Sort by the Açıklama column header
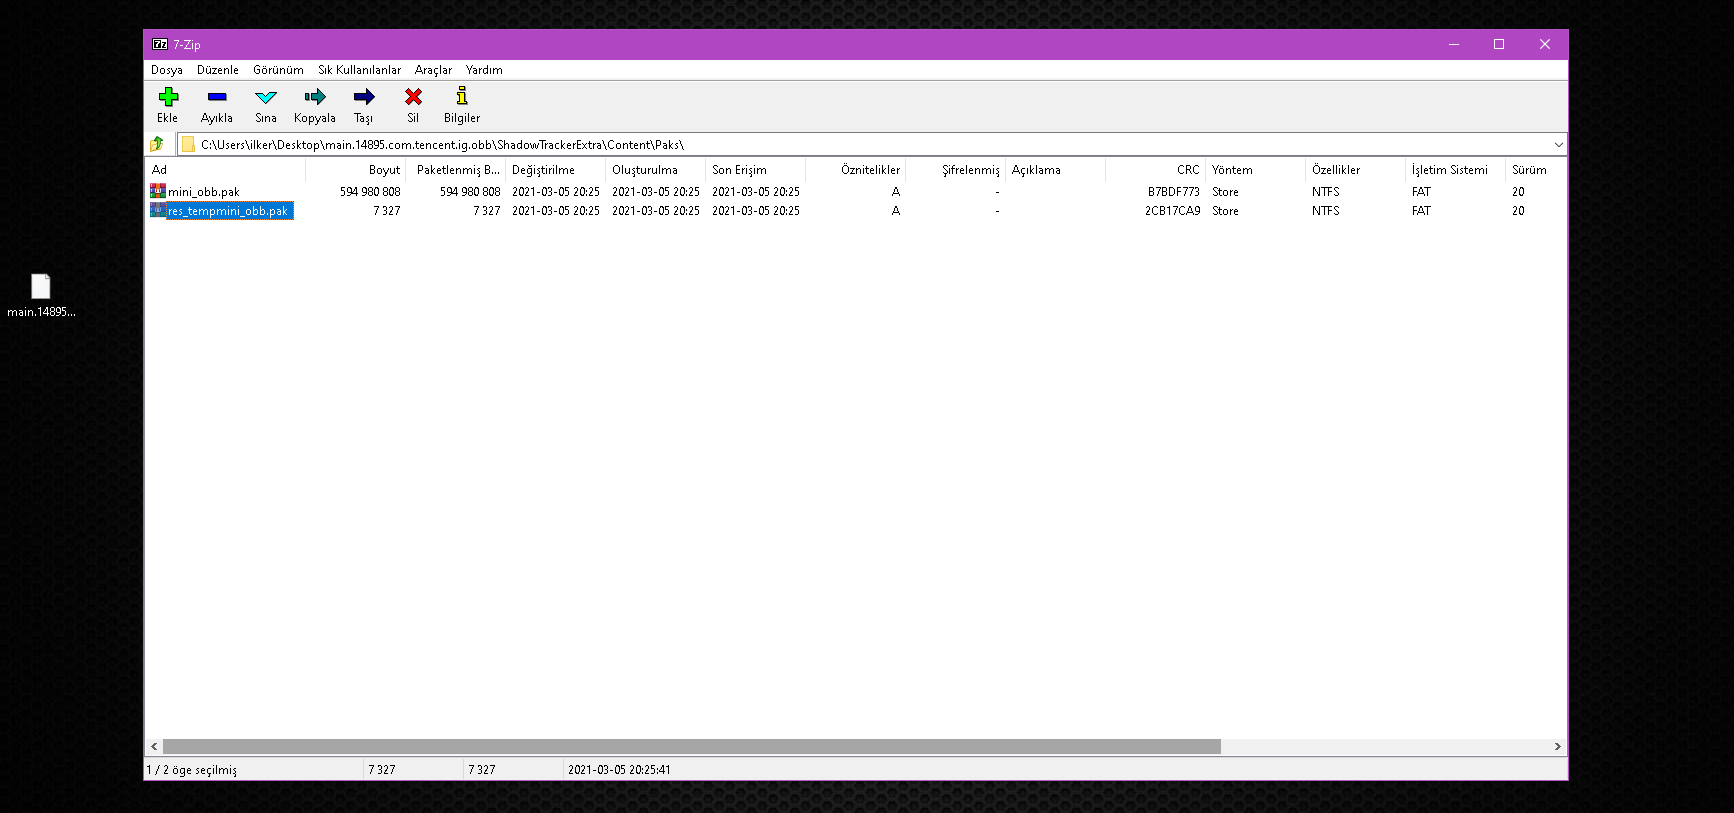1734x813 pixels. point(1056,170)
